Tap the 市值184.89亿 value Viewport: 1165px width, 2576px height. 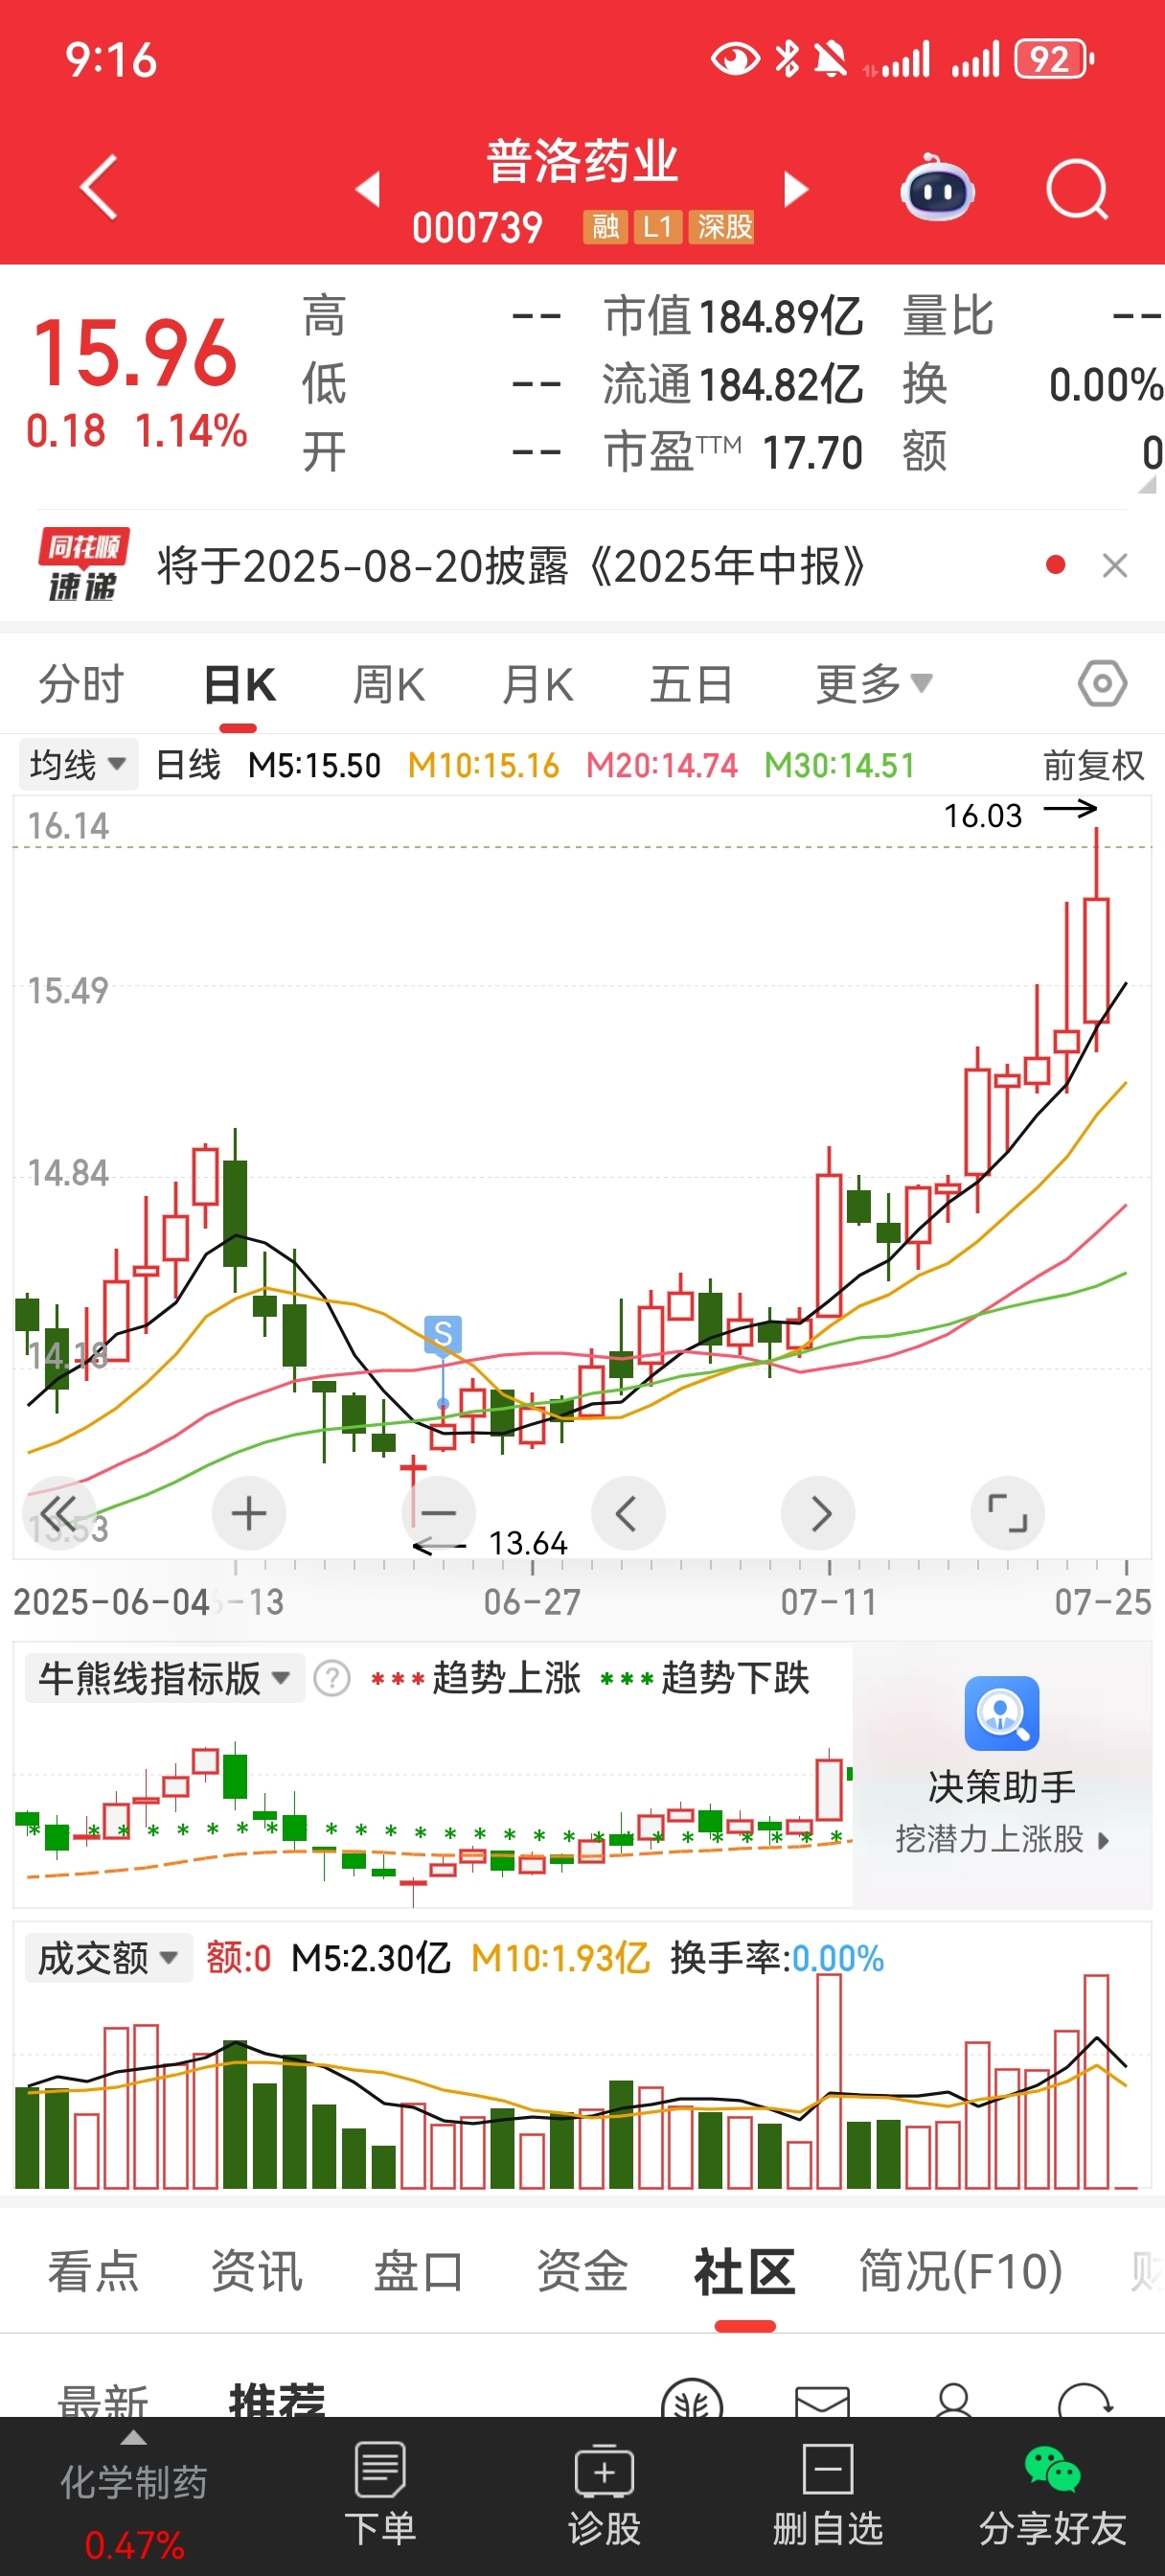[x=733, y=316]
